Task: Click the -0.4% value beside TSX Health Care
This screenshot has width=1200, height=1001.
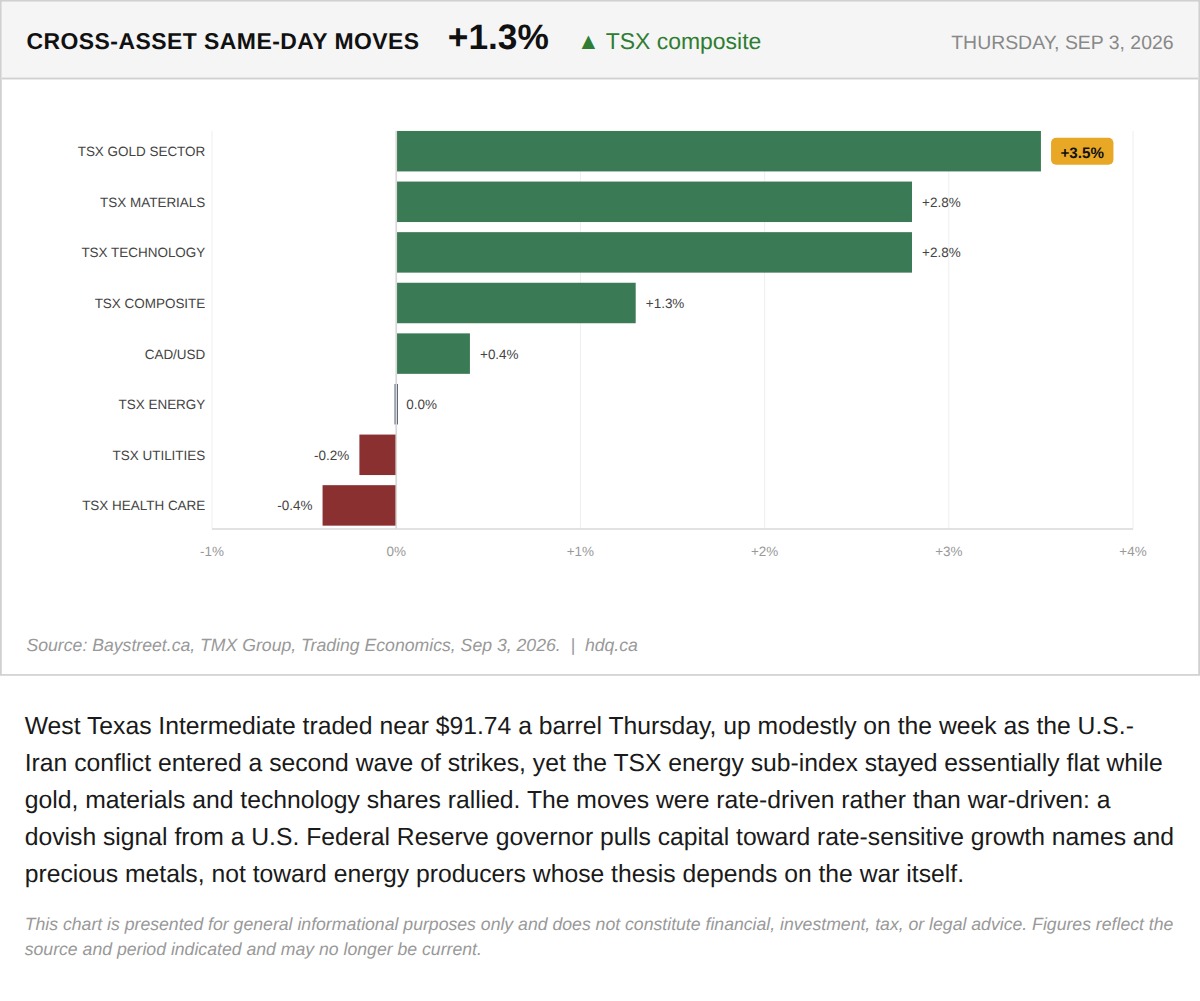Action: click(294, 505)
